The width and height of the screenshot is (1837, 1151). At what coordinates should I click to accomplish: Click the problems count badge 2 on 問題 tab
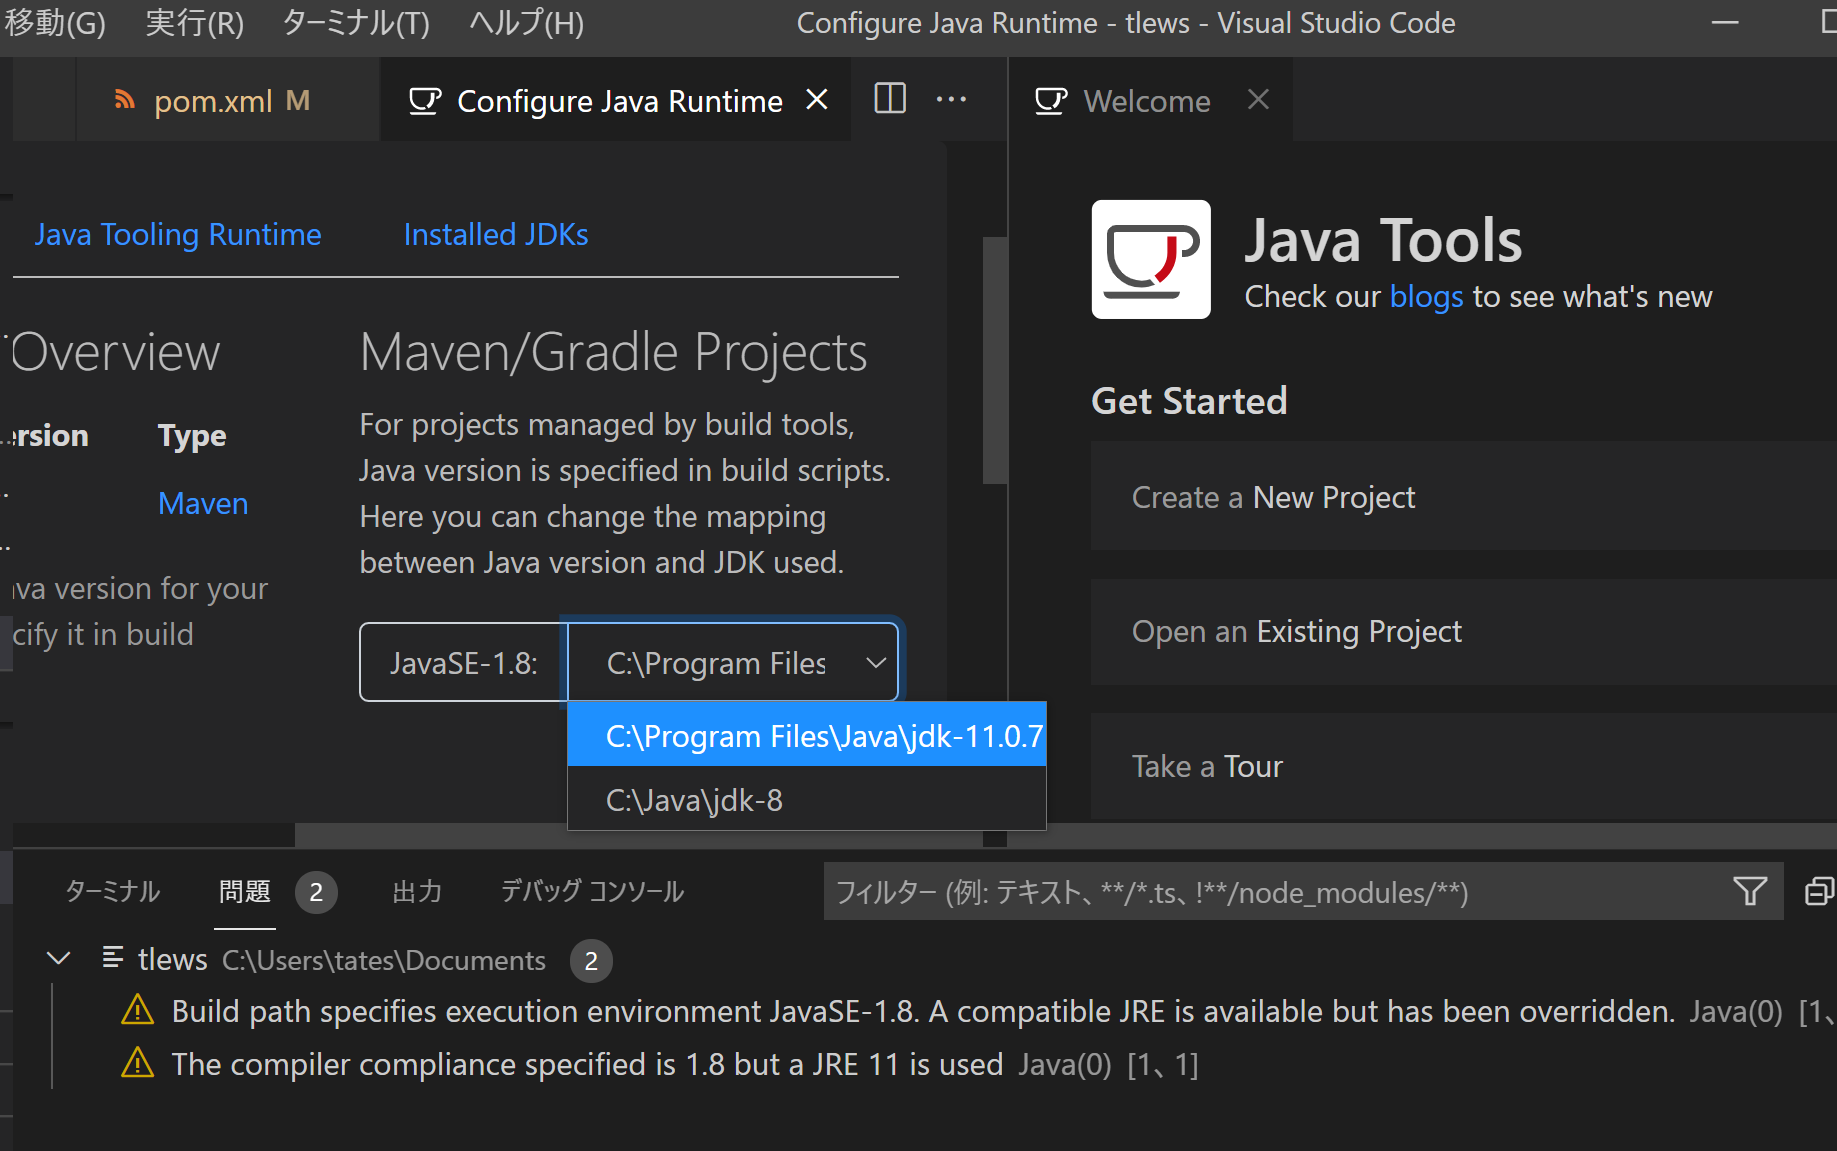pyautogui.click(x=316, y=892)
